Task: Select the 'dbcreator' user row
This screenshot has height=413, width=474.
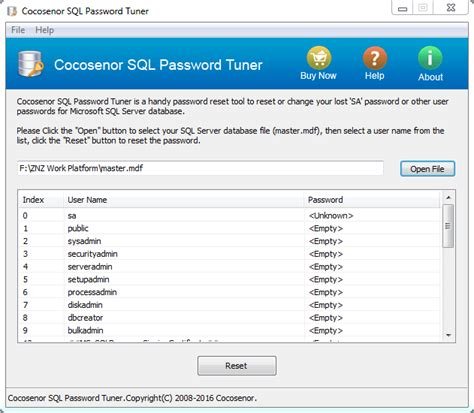Action: (229, 318)
